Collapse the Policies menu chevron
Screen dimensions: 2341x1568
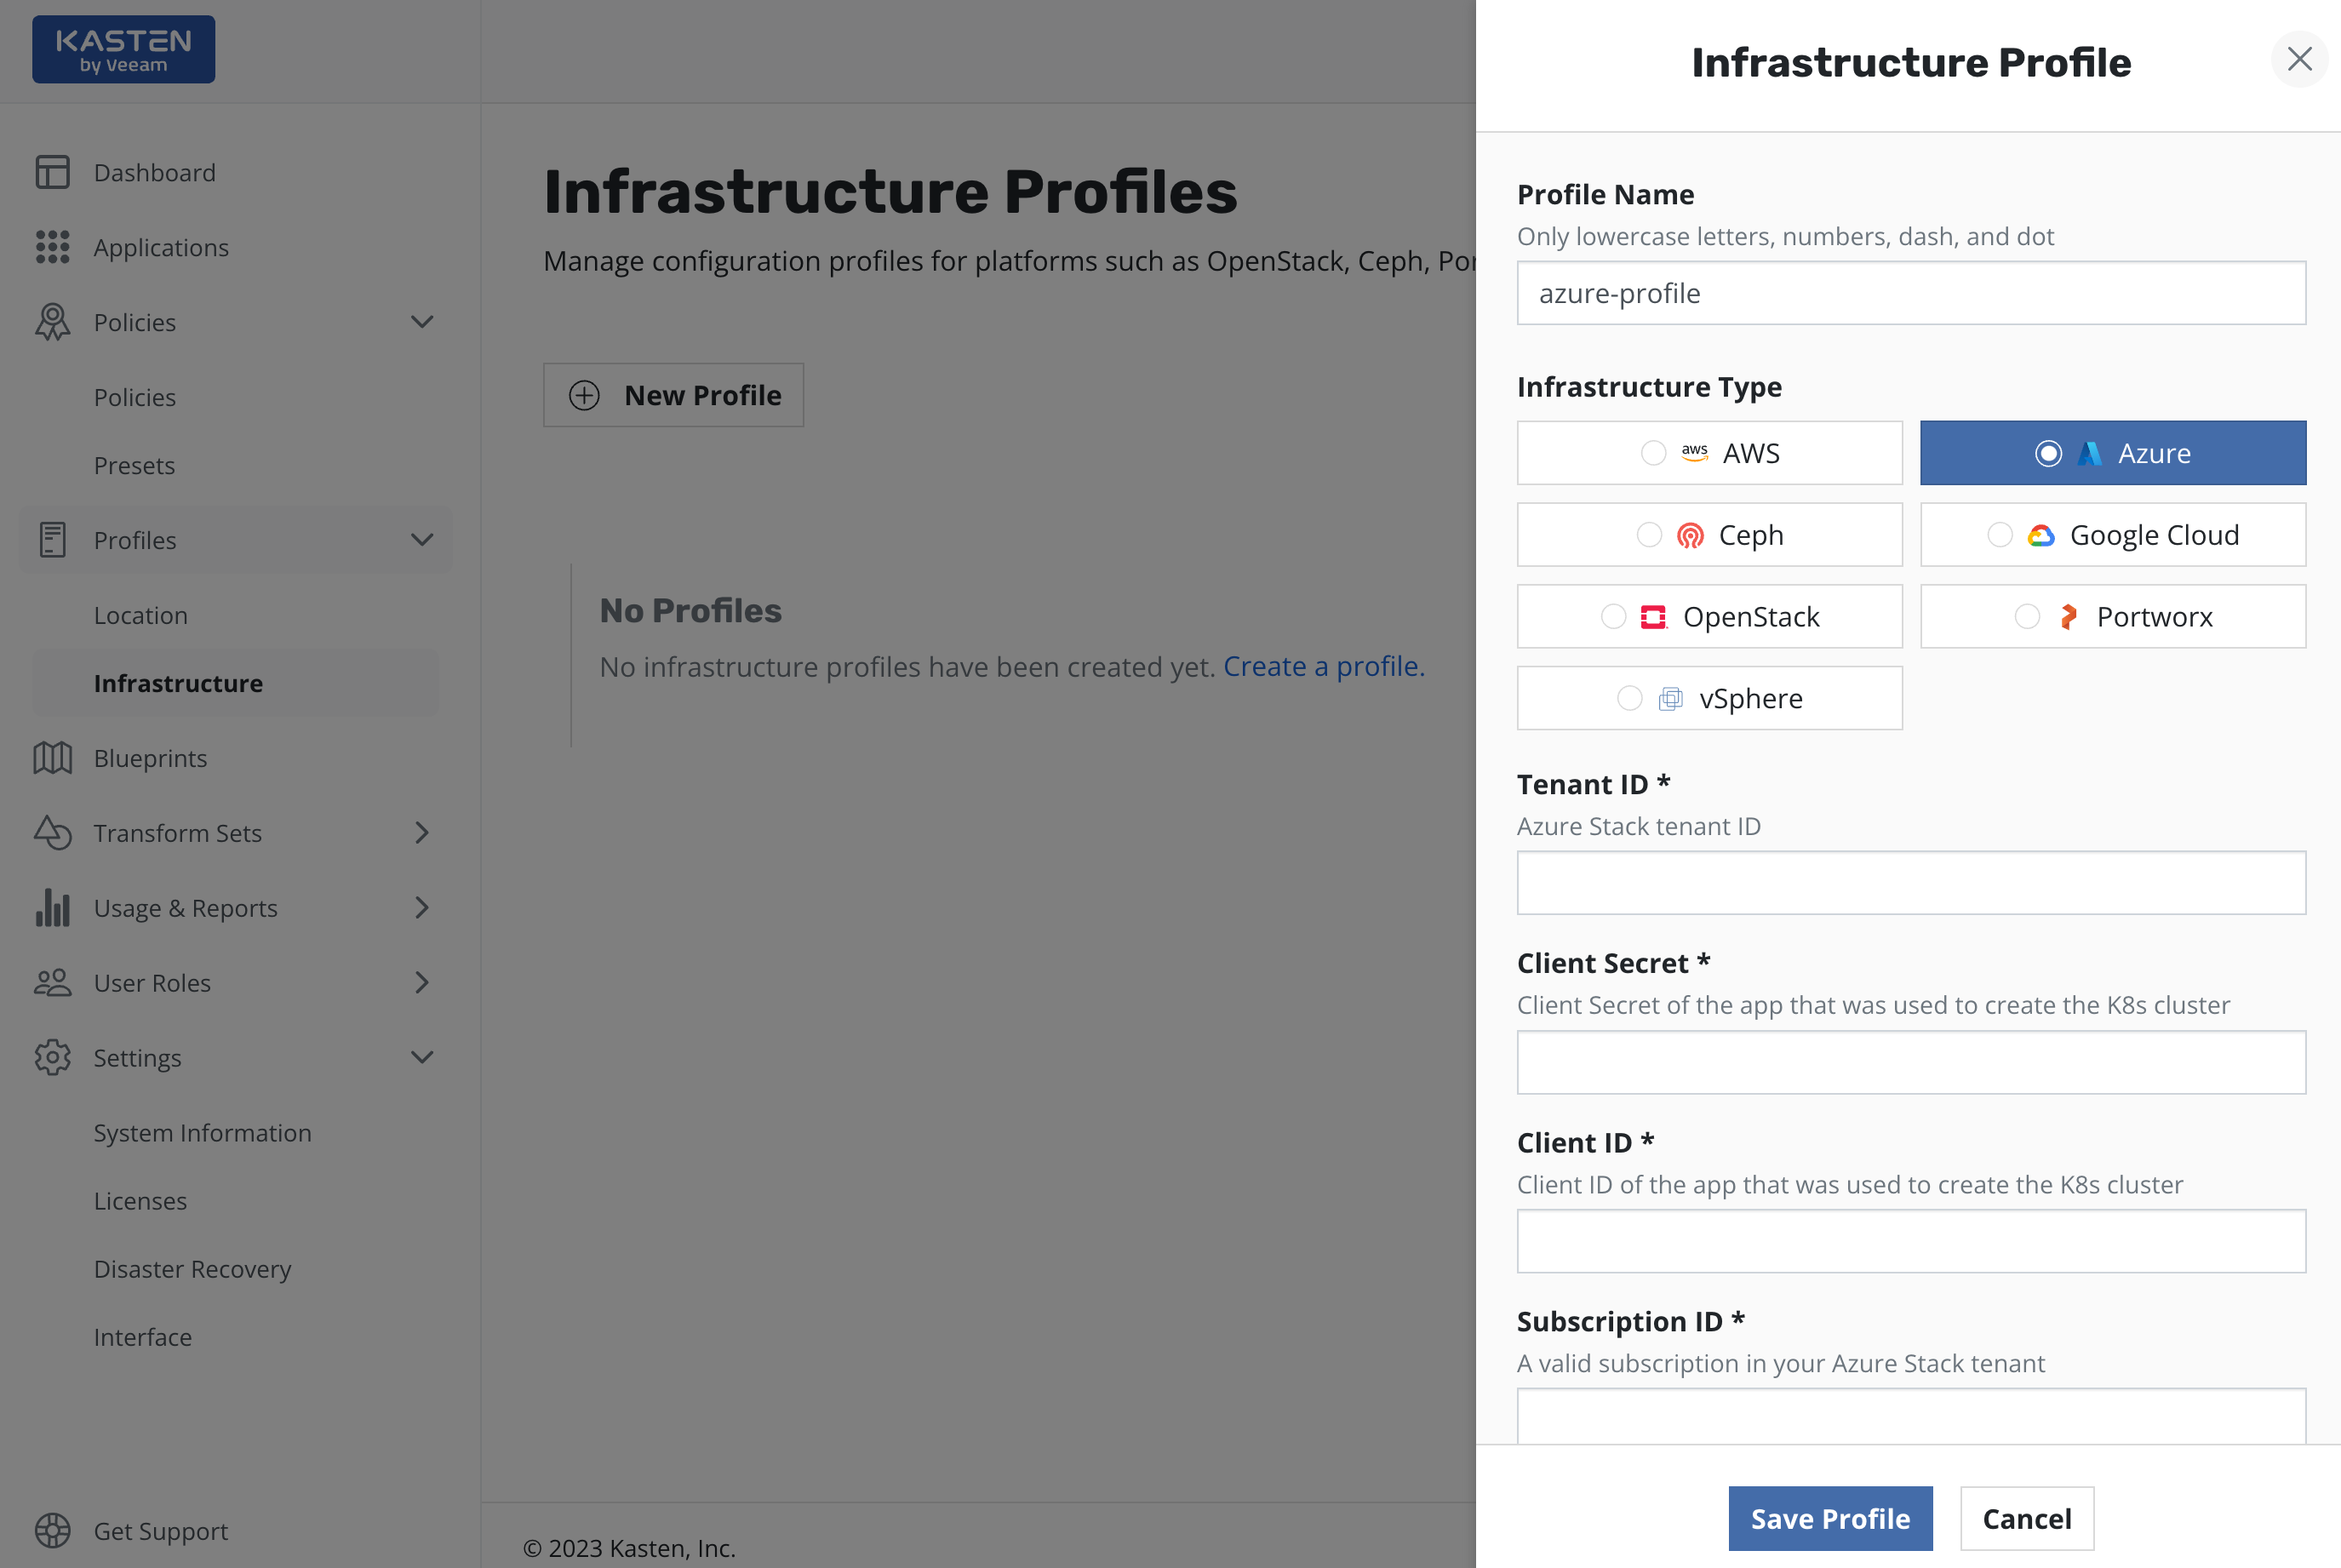(422, 322)
